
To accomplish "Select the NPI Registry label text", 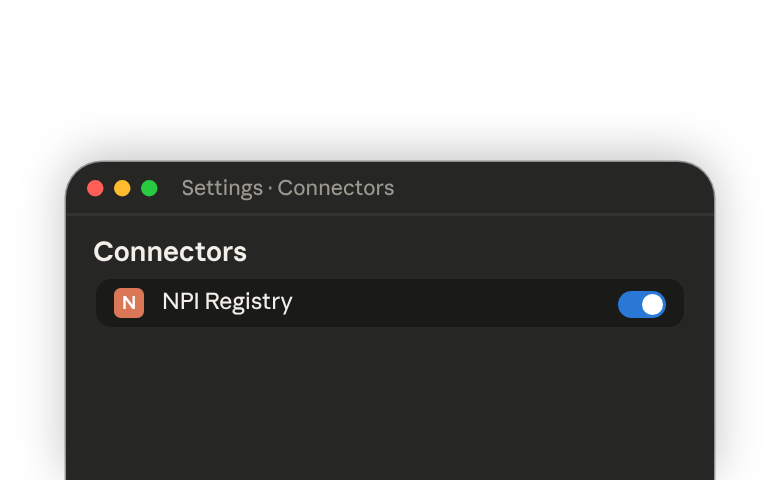I will [x=227, y=302].
